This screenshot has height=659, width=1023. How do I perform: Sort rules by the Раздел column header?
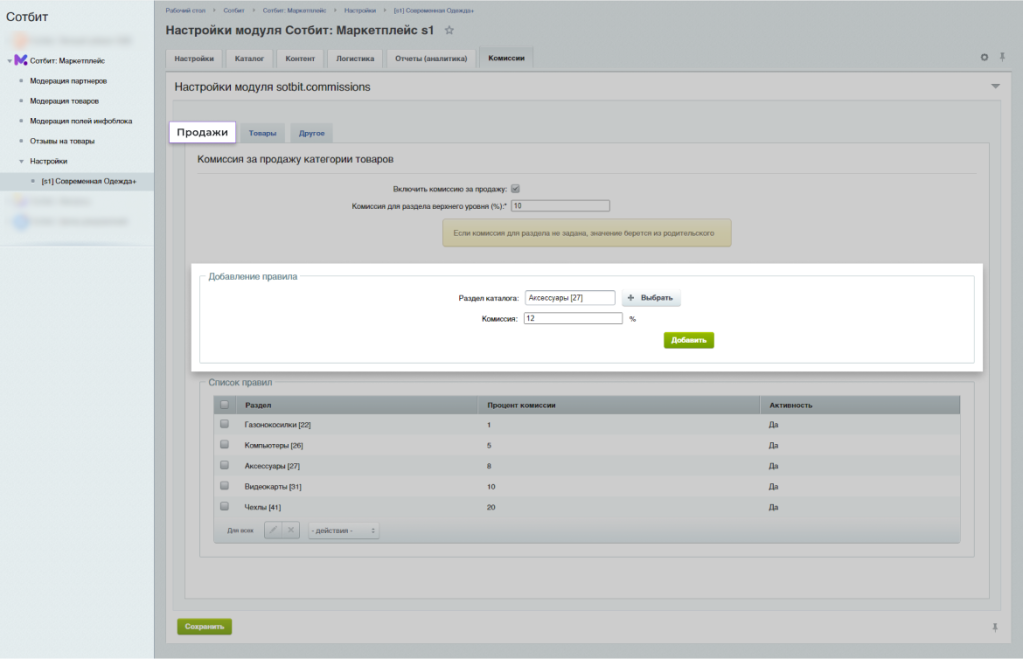258,405
